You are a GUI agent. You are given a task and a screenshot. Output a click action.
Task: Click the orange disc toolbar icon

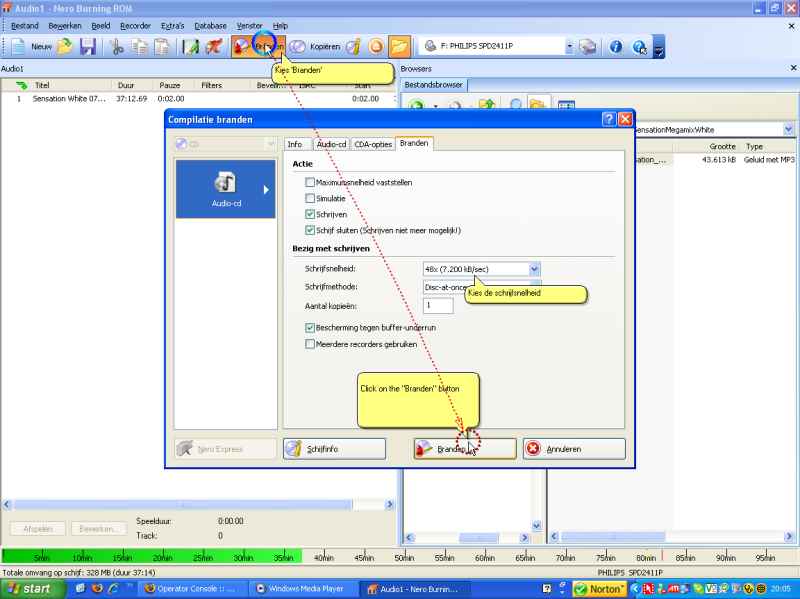(376, 46)
